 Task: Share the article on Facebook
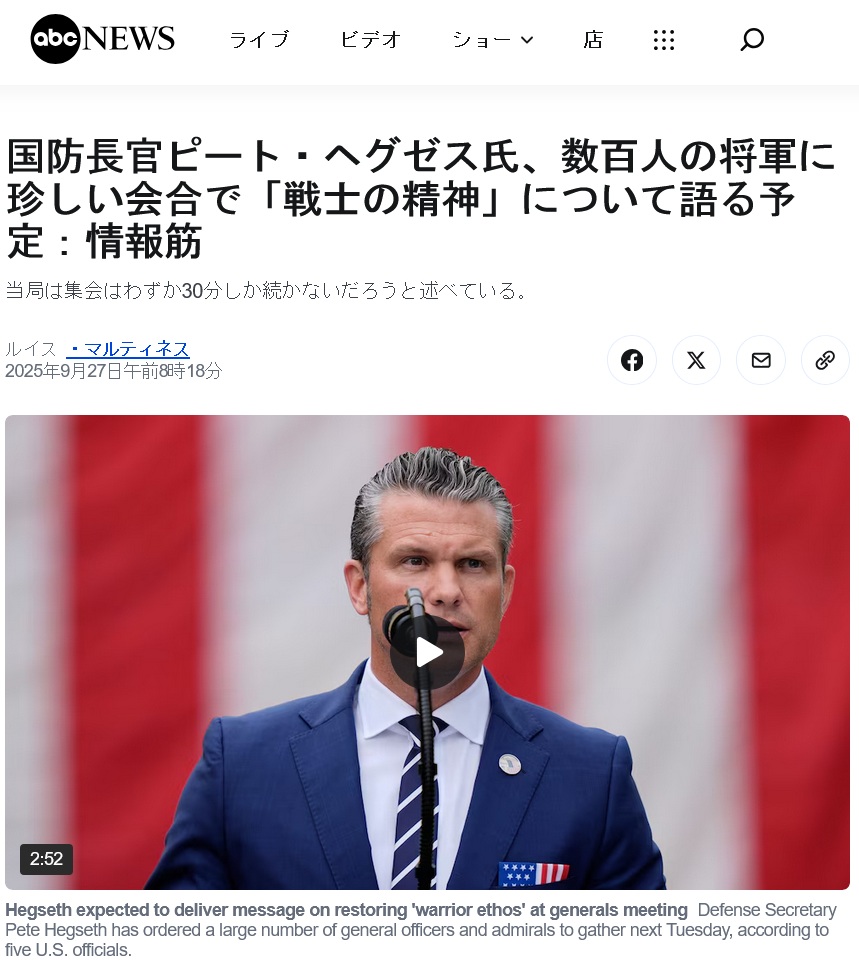(x=631, y=360)
